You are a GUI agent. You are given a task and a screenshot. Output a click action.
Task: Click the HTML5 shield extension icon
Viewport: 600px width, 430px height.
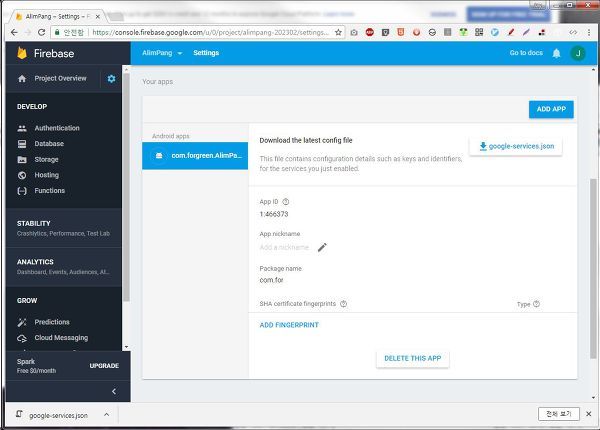[401, 33]
